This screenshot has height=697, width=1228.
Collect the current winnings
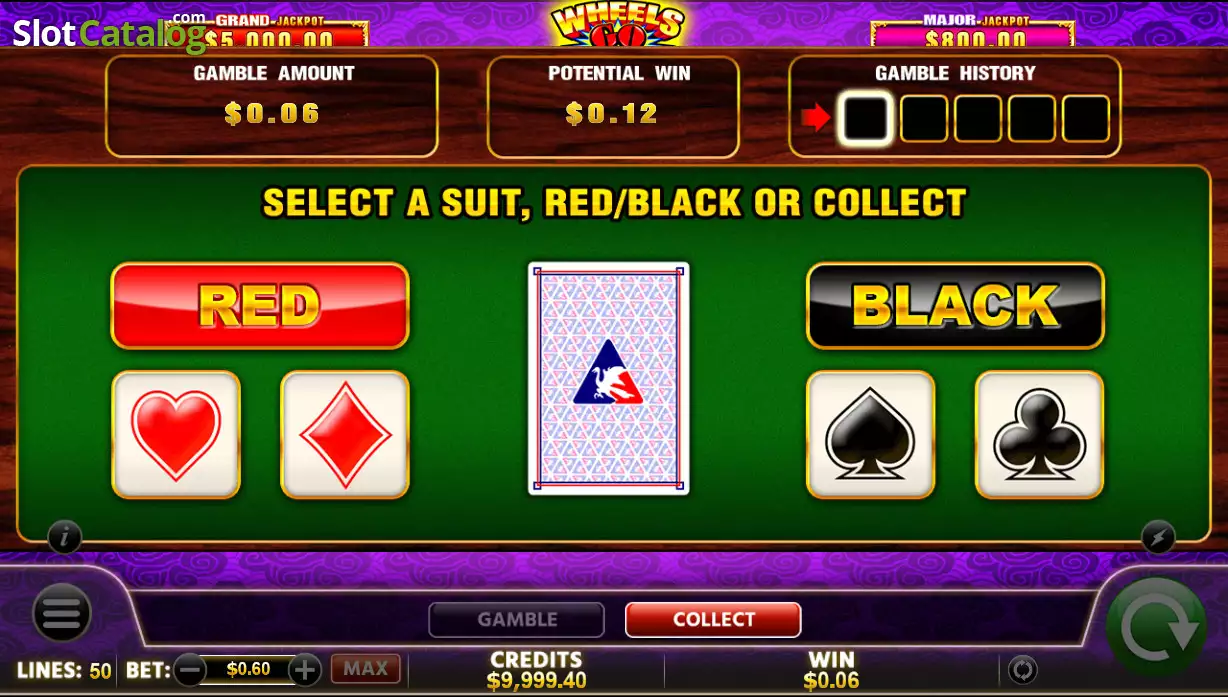click(713, 619)
